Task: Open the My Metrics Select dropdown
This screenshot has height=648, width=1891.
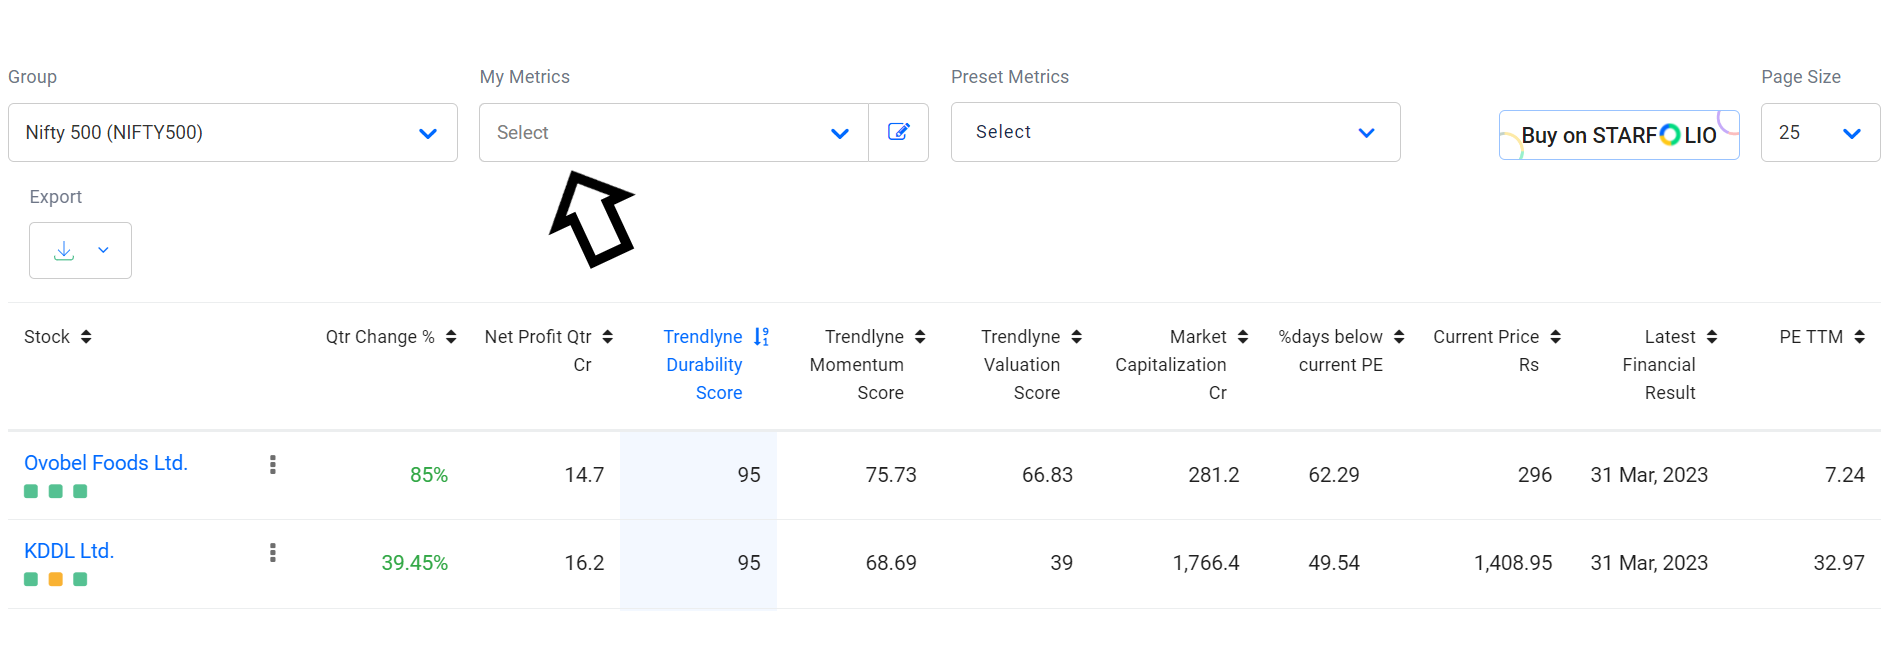Action: (674, 132)
